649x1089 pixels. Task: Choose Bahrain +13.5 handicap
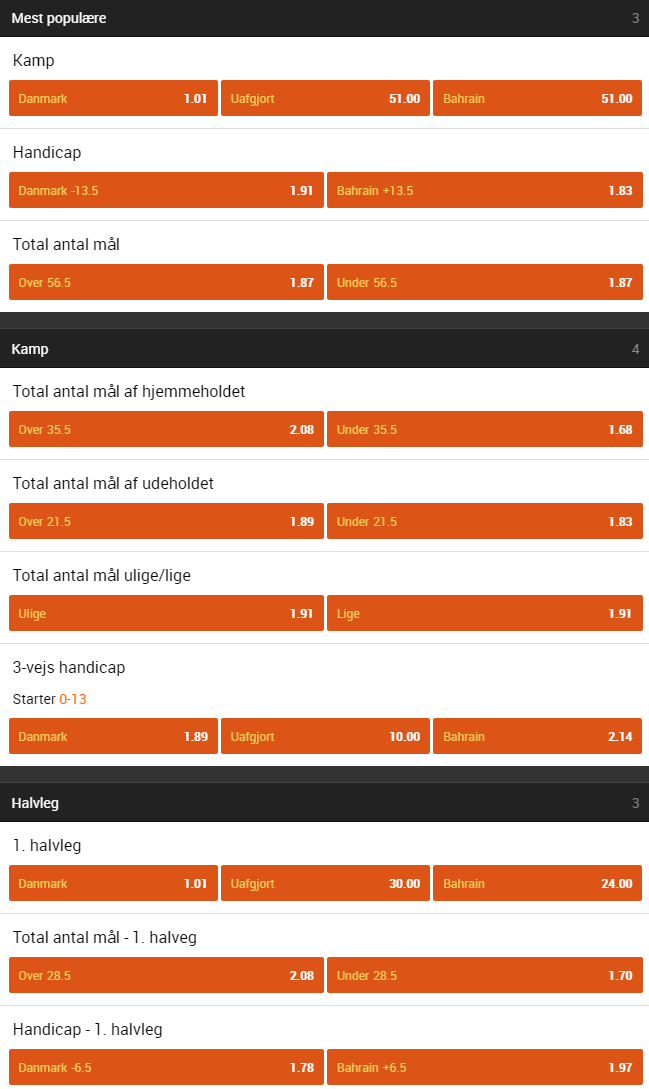point(484,190)
